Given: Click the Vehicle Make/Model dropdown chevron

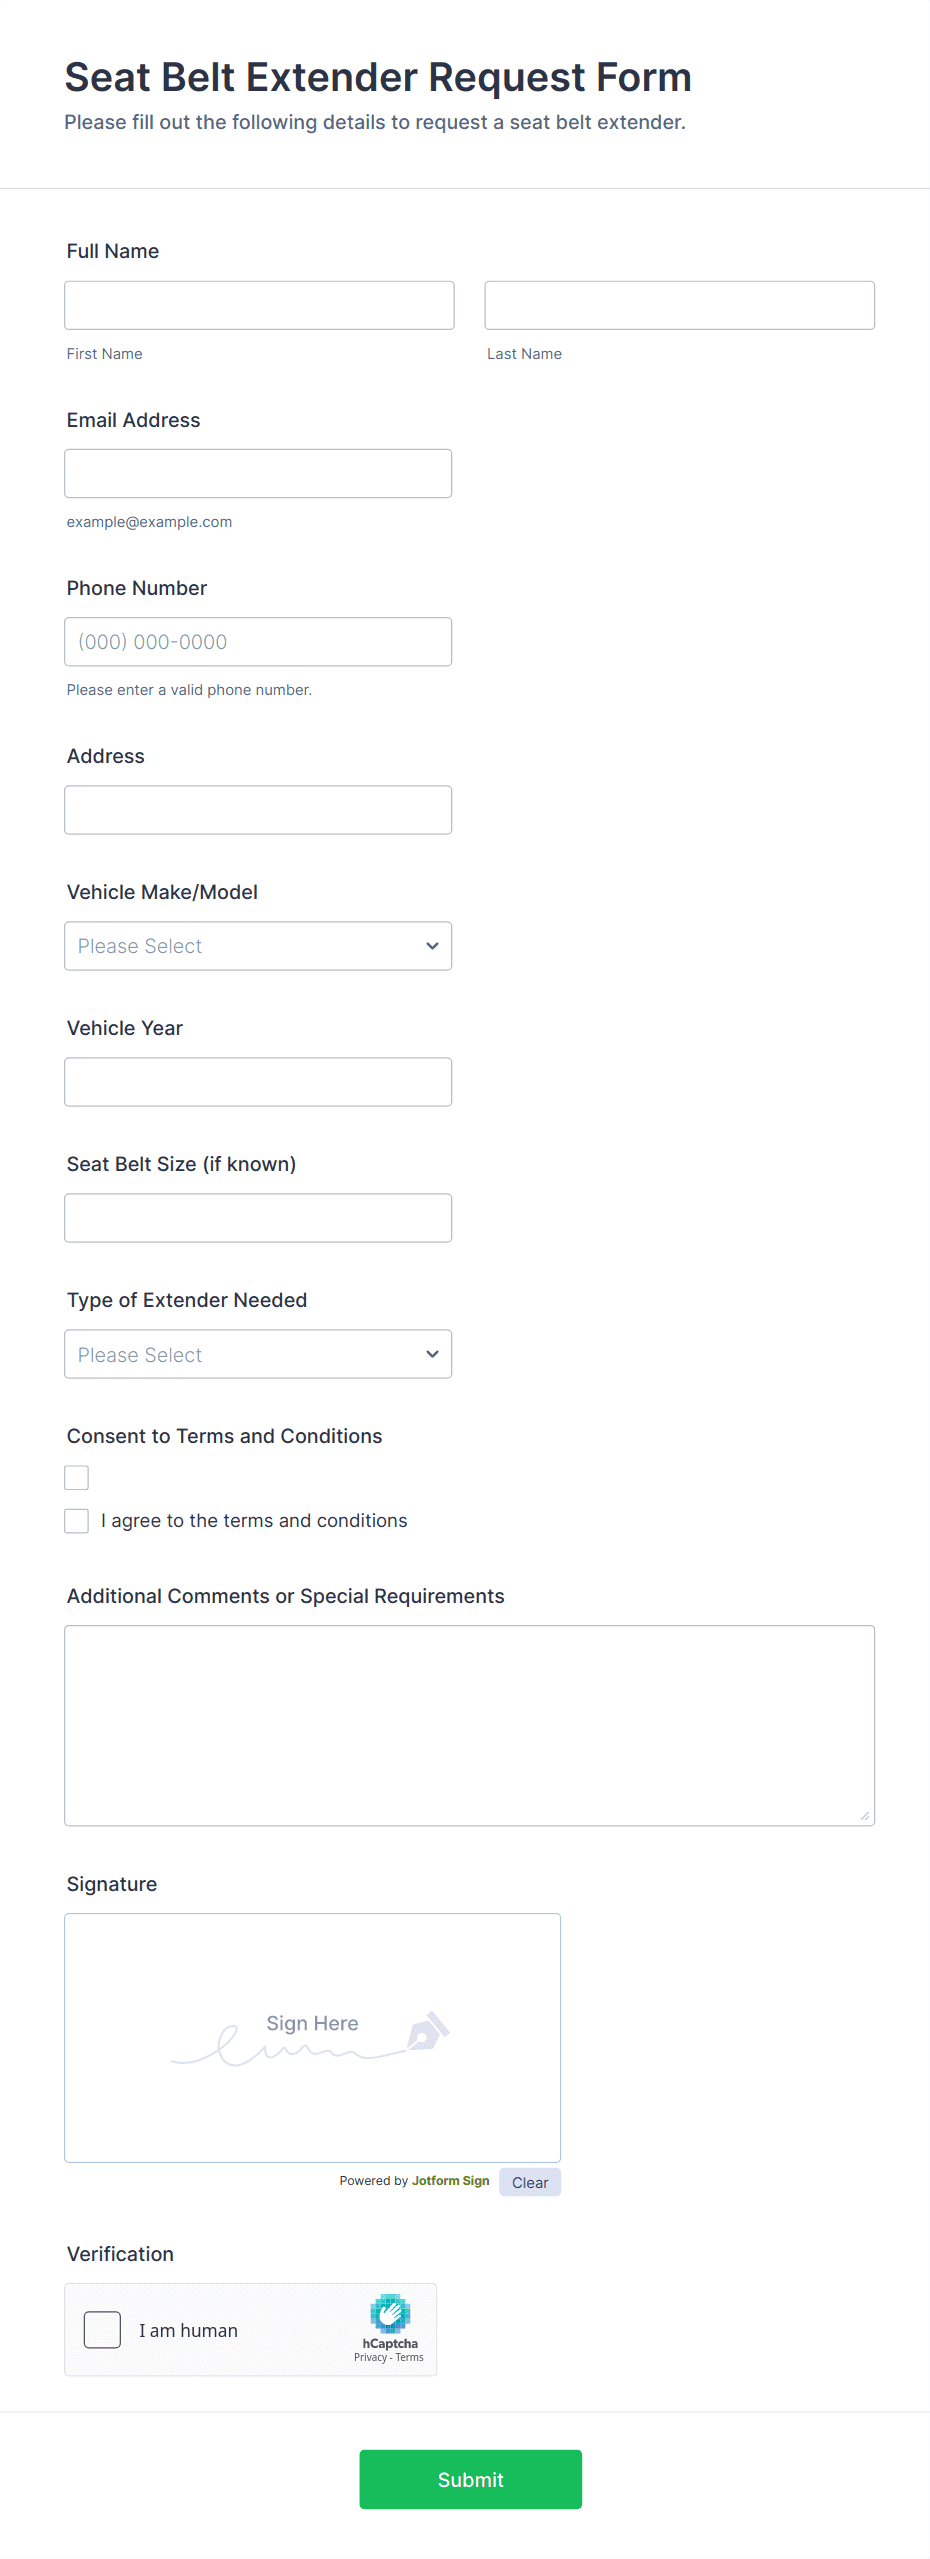Looking at the screenshot, I should pyautogui.click(x=432, y=946).
